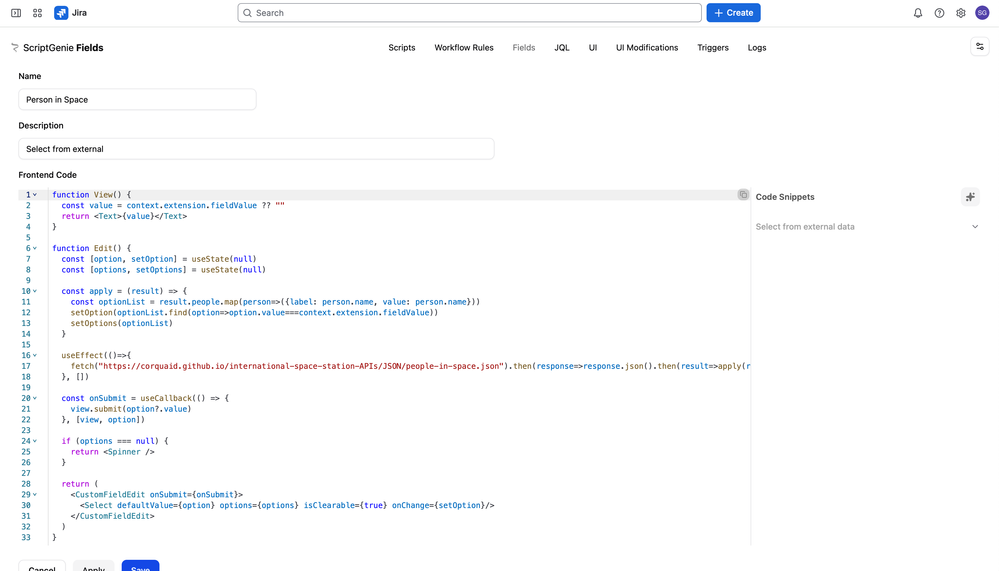Click the AI sparkle icon near Code Snippets
This screenshot has width=999, height=571.
[970, 197]
